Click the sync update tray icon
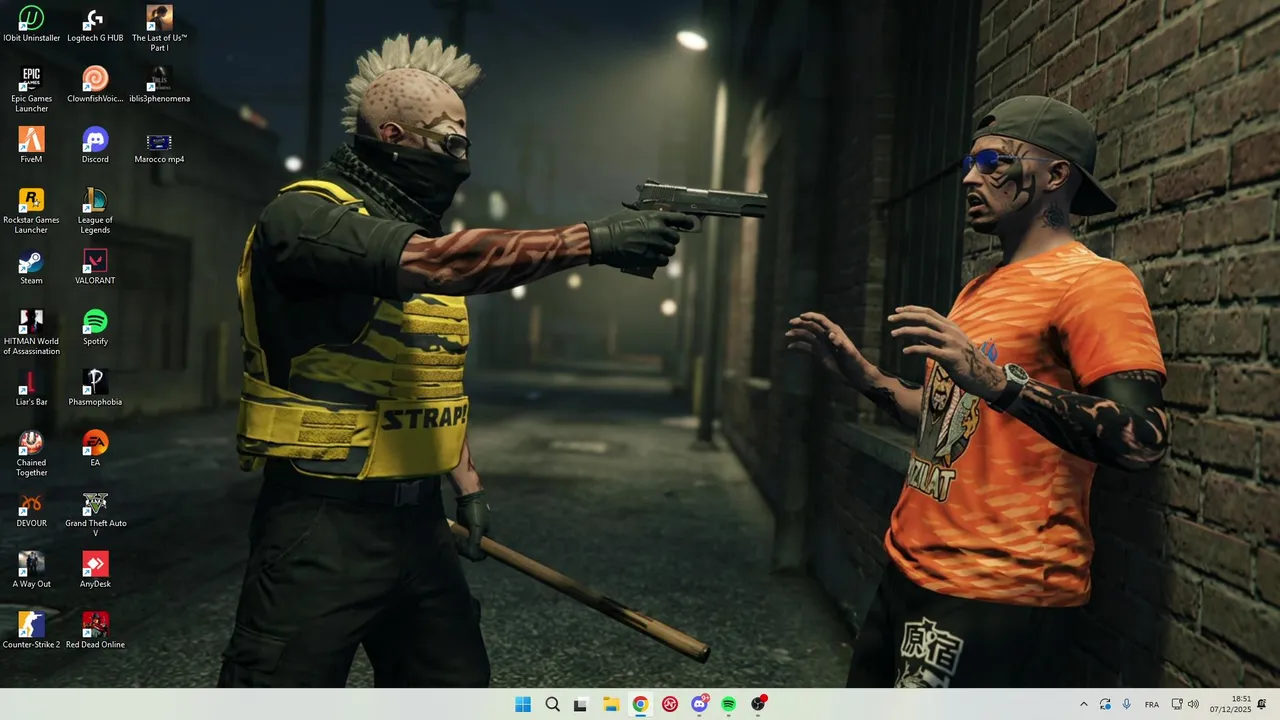 (x=1105, y=704)
